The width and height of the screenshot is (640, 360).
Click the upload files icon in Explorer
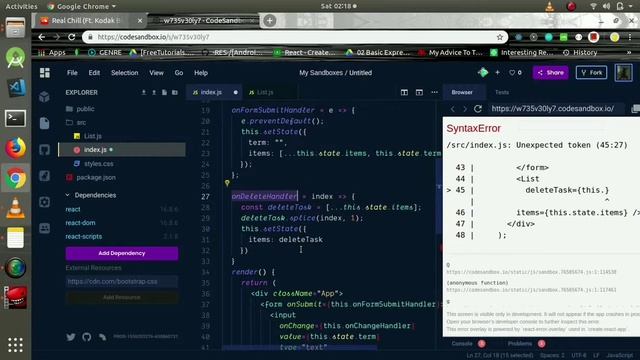tap(154, 93)
